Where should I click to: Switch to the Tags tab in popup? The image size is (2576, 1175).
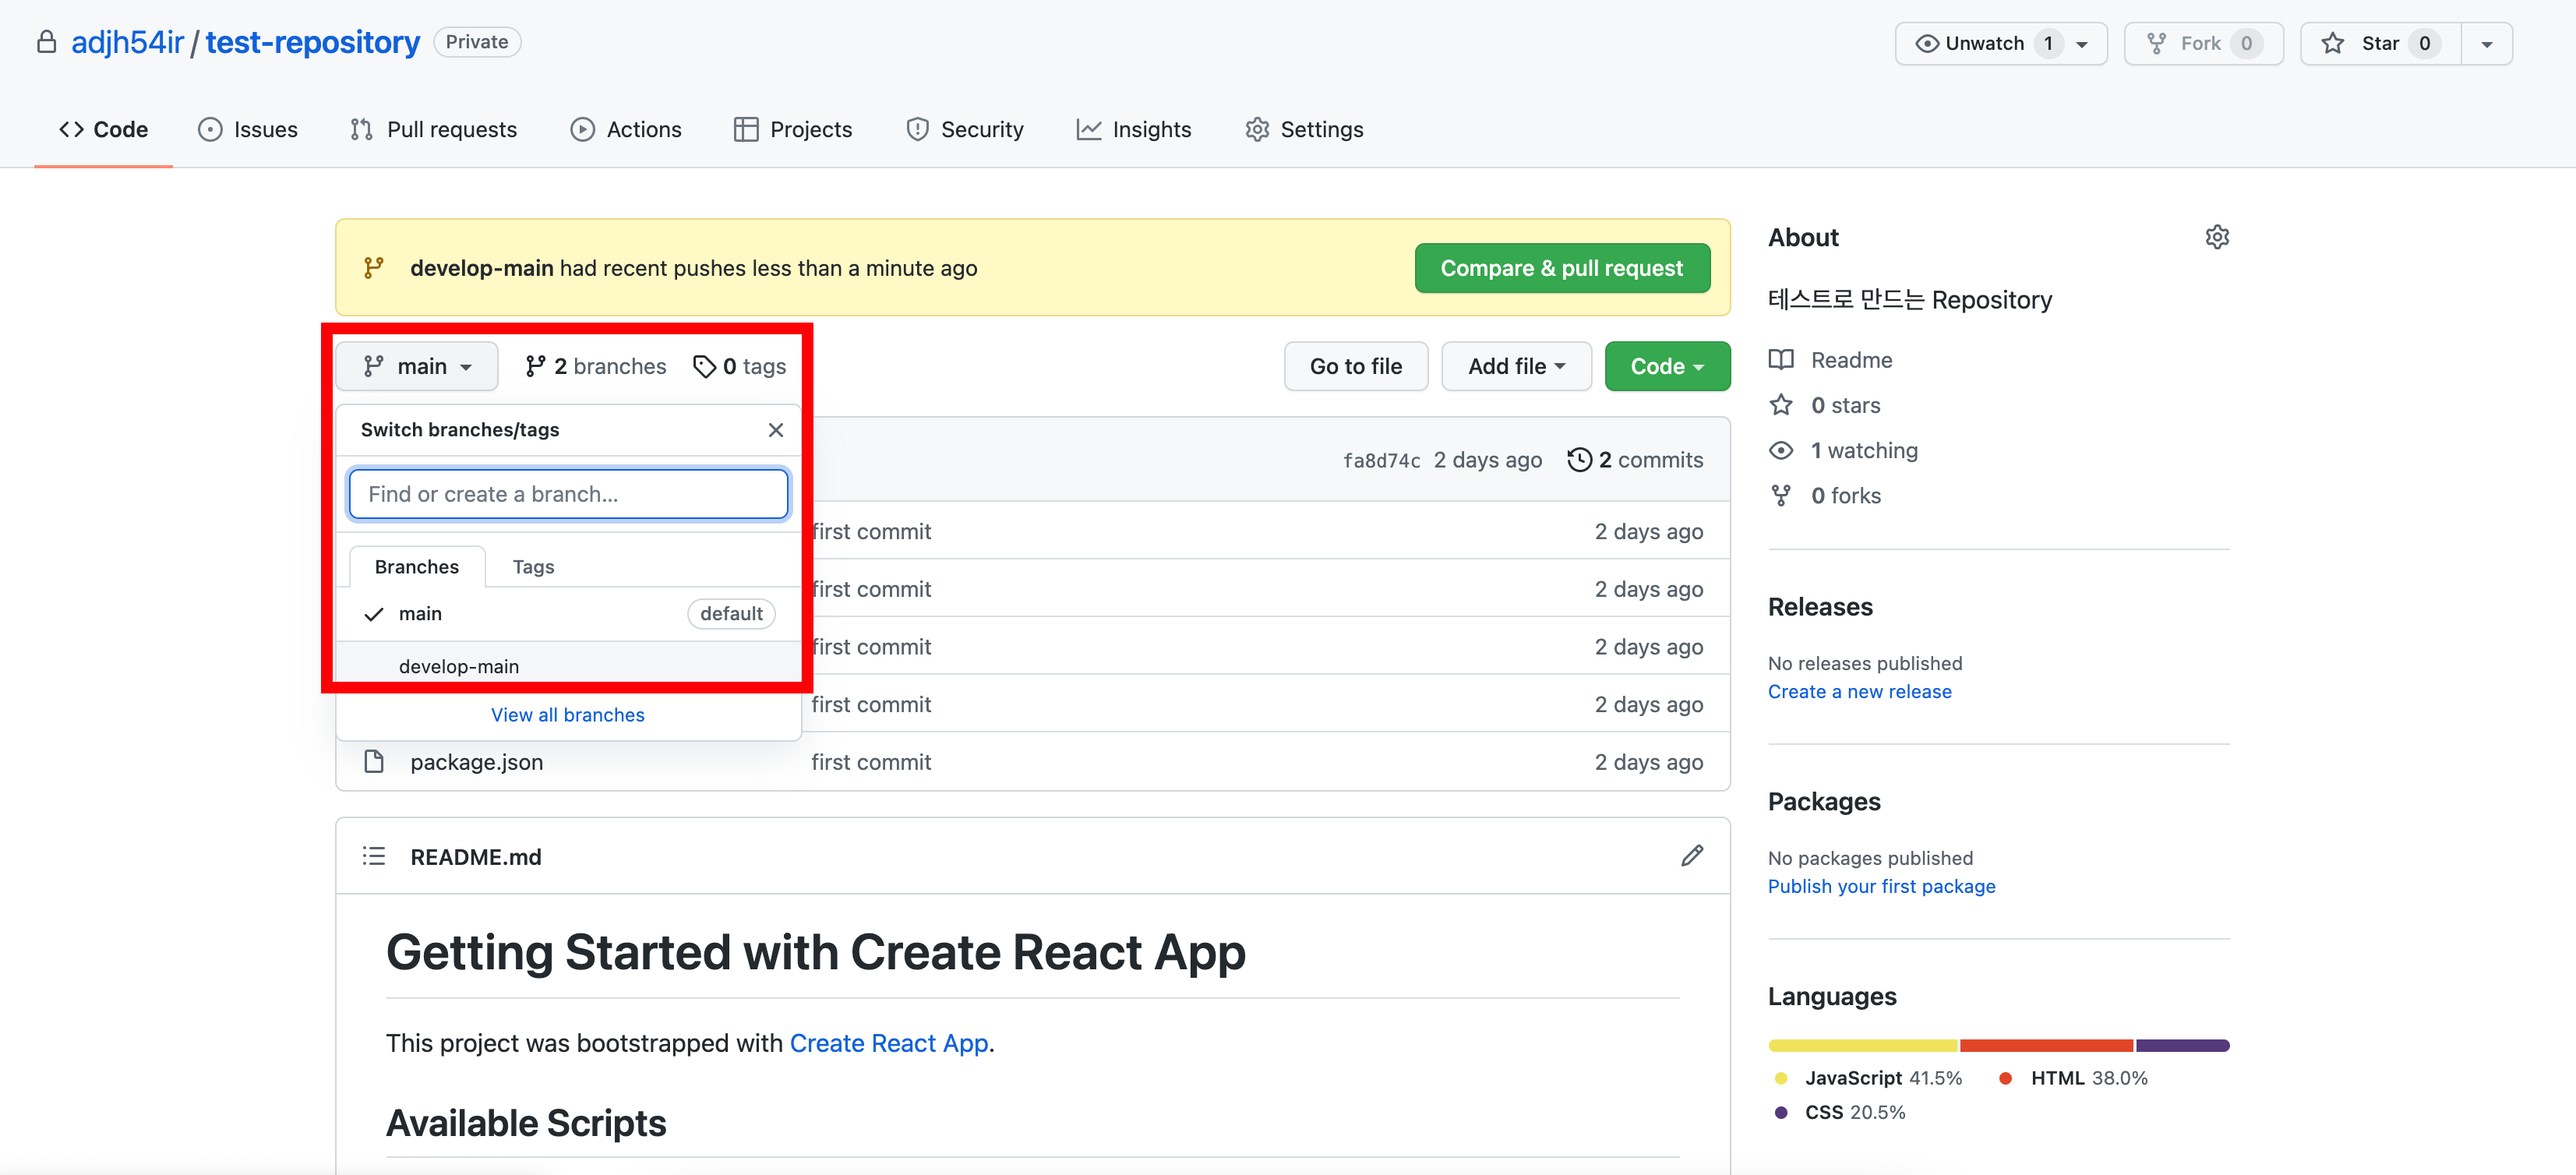point(533,567)
